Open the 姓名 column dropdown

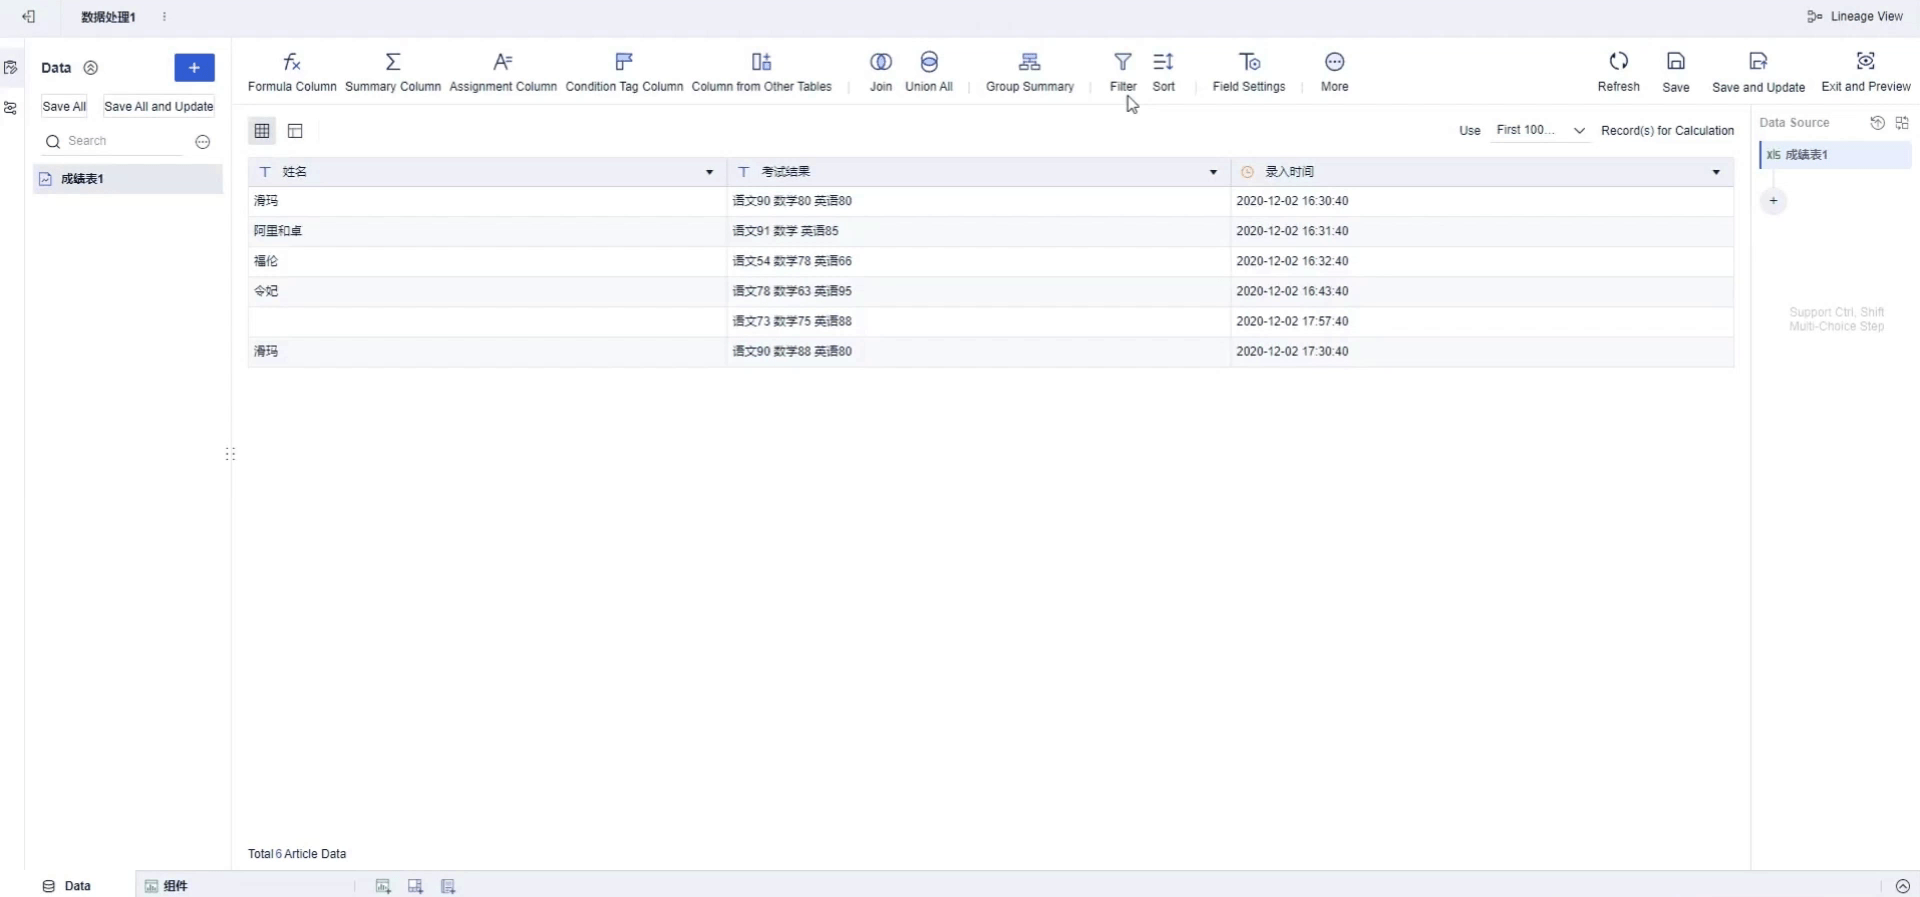(710, 173)
